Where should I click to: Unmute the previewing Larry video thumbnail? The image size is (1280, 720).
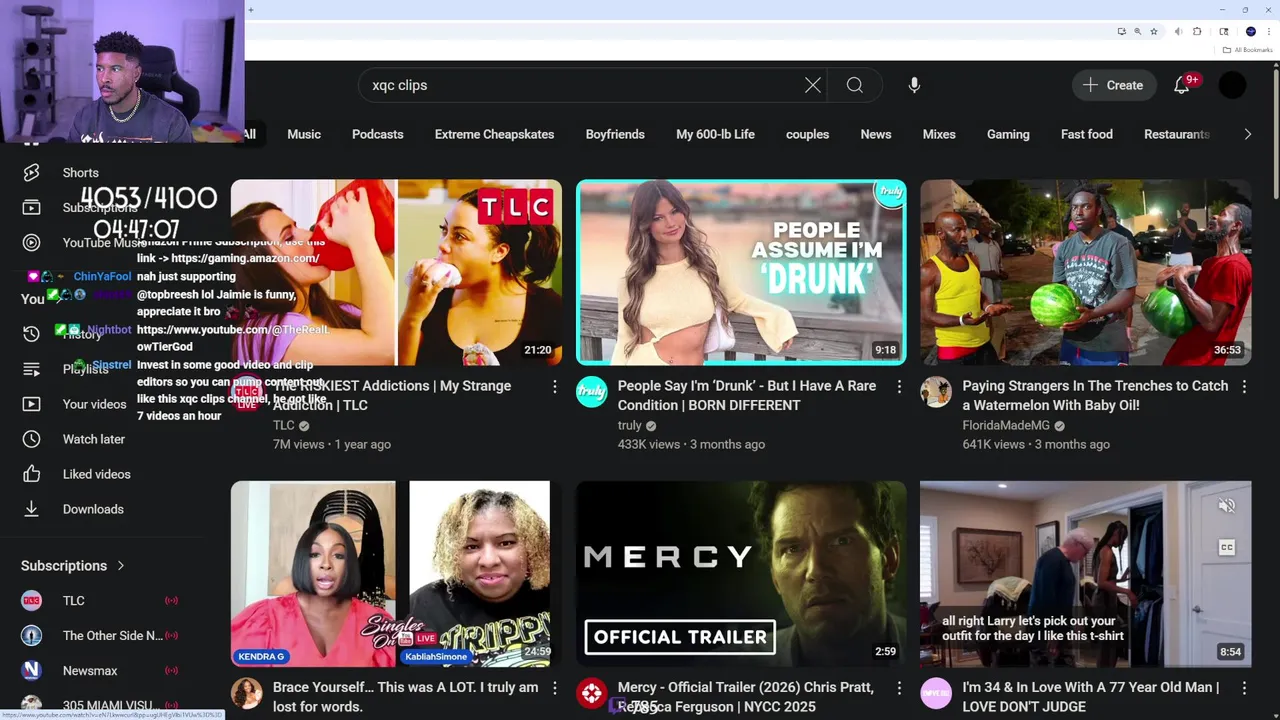click(1227, 506)
